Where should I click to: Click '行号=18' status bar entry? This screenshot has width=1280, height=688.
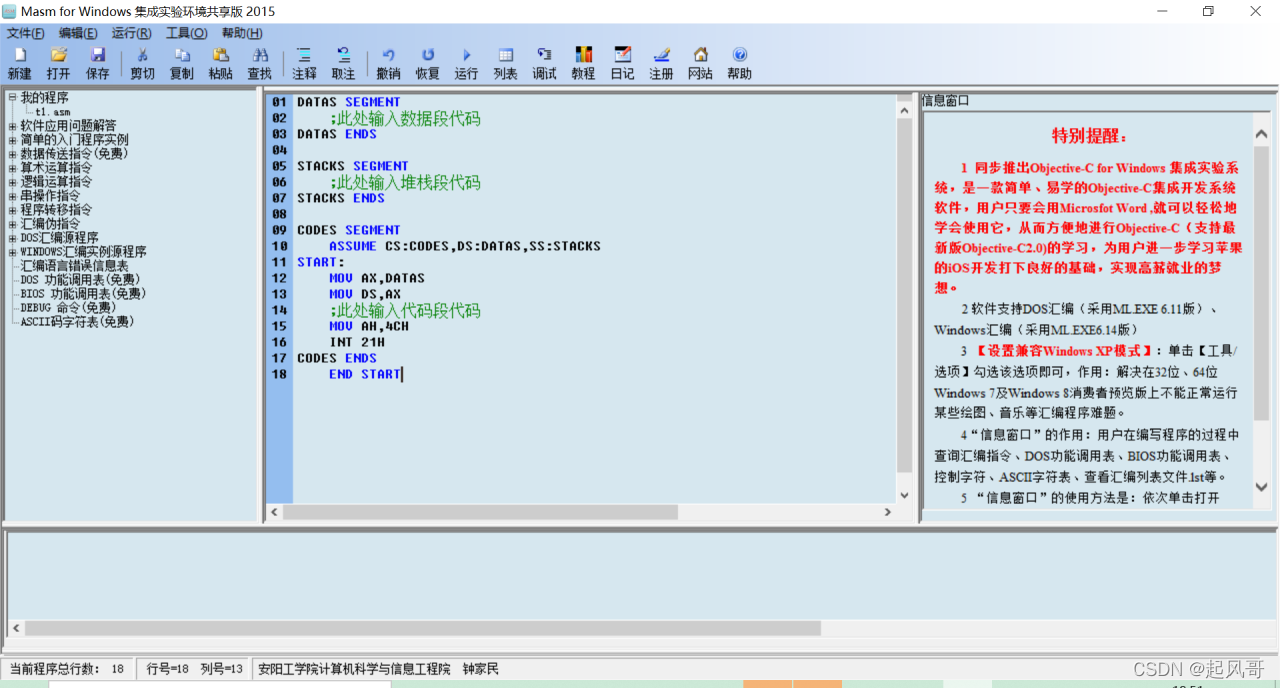coord(168,669)
